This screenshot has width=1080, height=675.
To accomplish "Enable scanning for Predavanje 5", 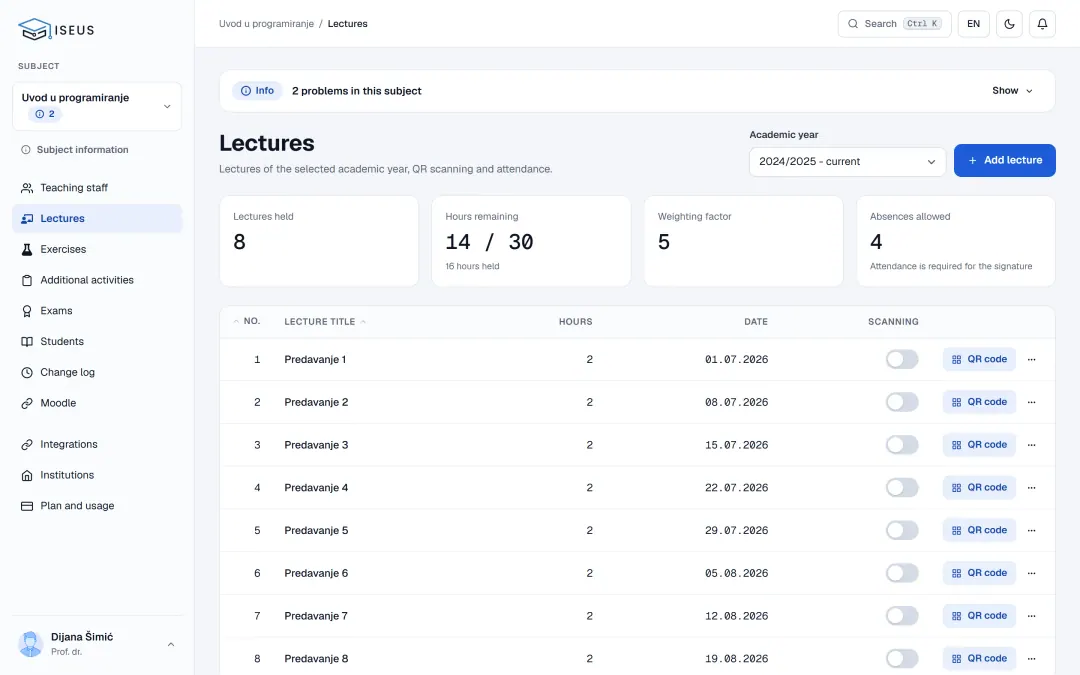I will tap(902, 530).
